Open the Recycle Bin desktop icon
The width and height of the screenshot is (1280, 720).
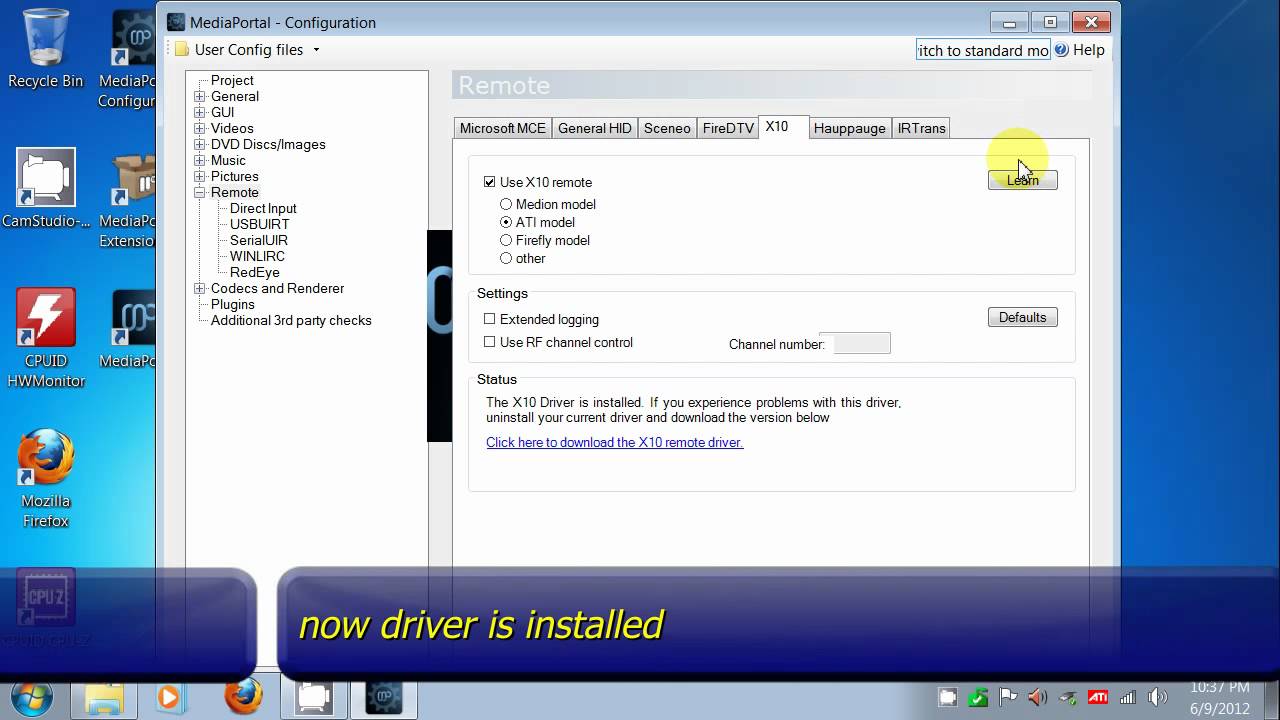[x=45, y=48]
